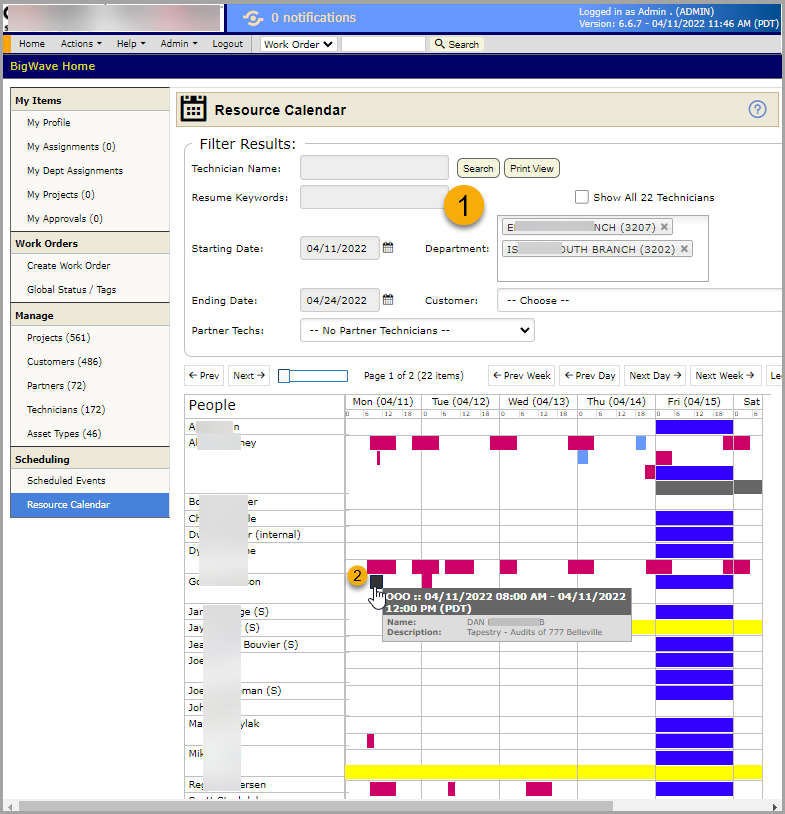Click the Mon (04/11) column header
This screenshot has width=785, height=814.
[x=383, y=401]
